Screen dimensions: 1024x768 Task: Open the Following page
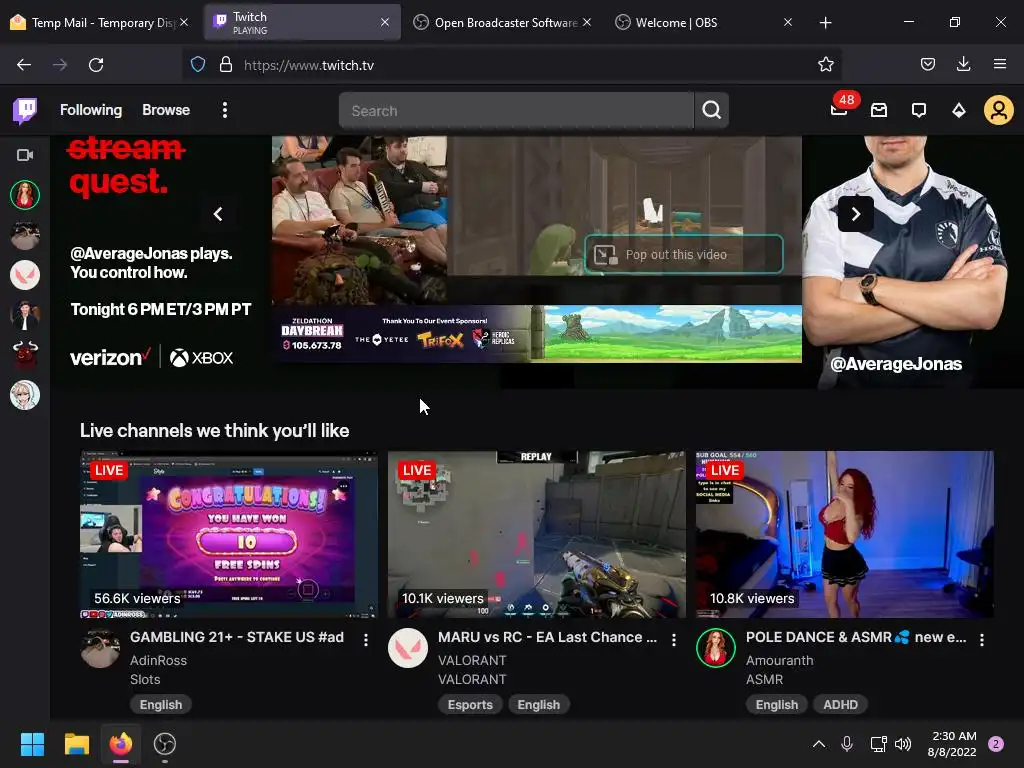91,110
